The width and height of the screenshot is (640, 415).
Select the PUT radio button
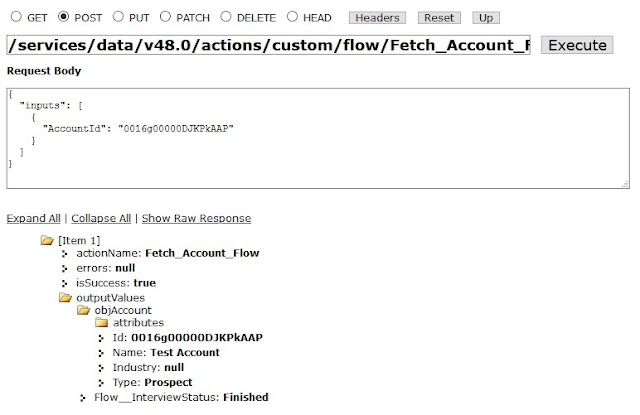(118, 17)
